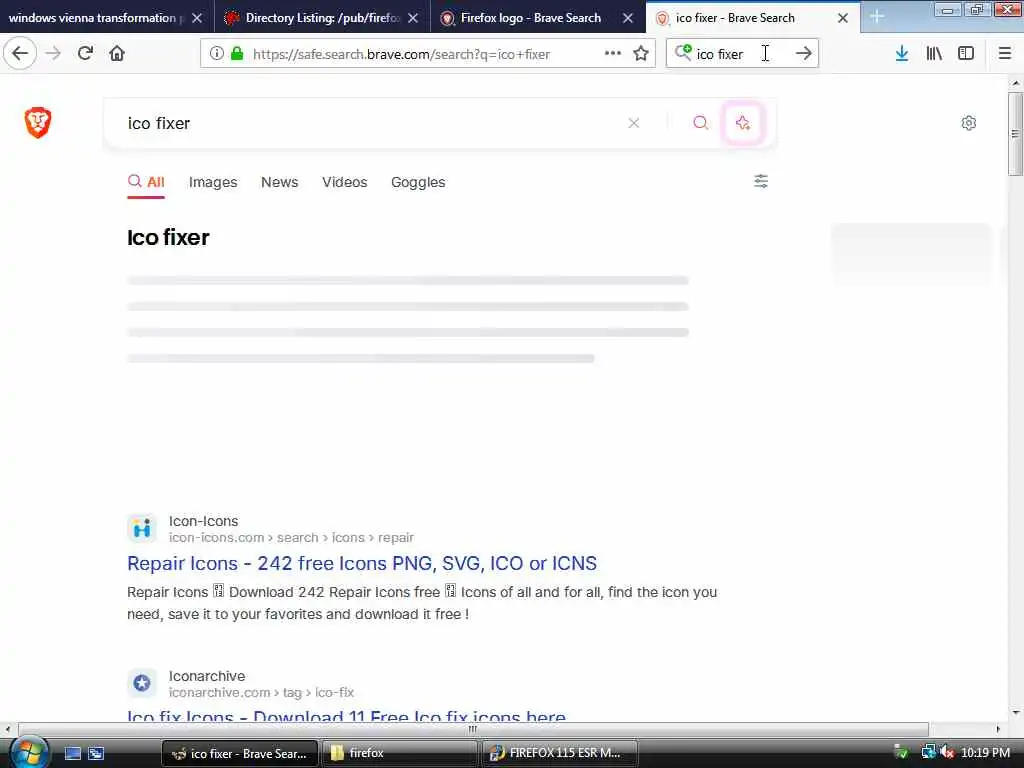Show All search results

tap(146, 182)
